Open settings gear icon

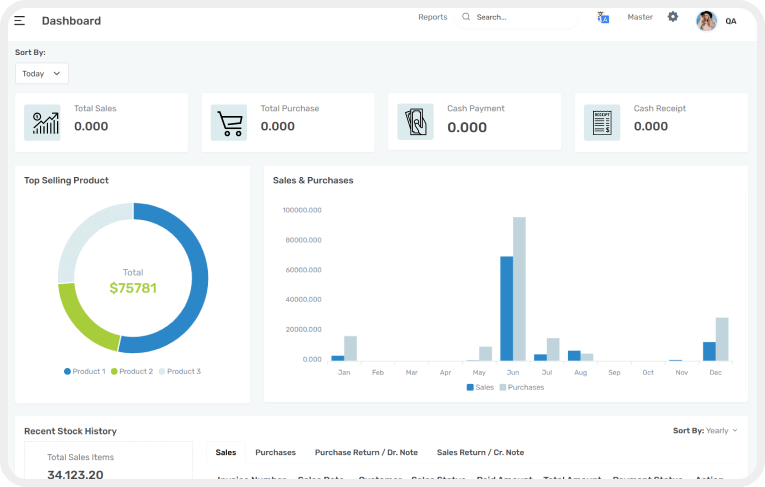pyautogui.click(x=673, y=17)
